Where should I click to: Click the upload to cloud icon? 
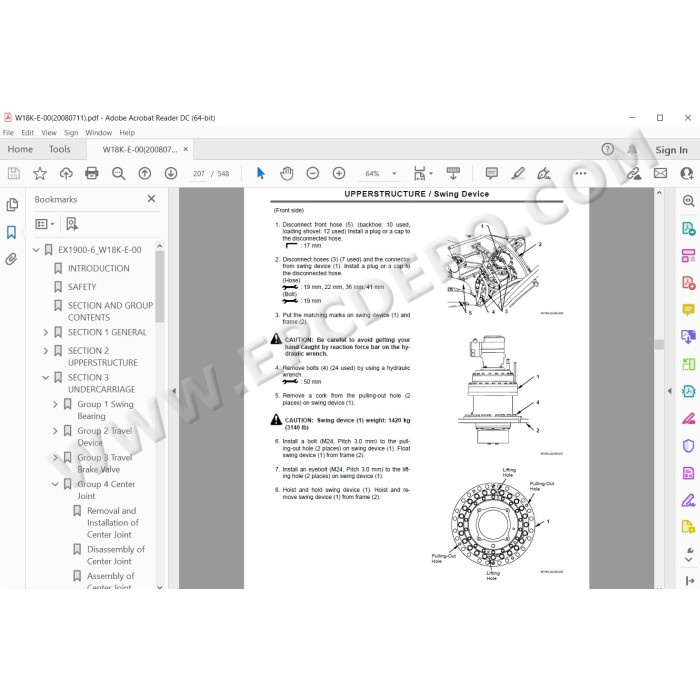(x=66, y=173)
